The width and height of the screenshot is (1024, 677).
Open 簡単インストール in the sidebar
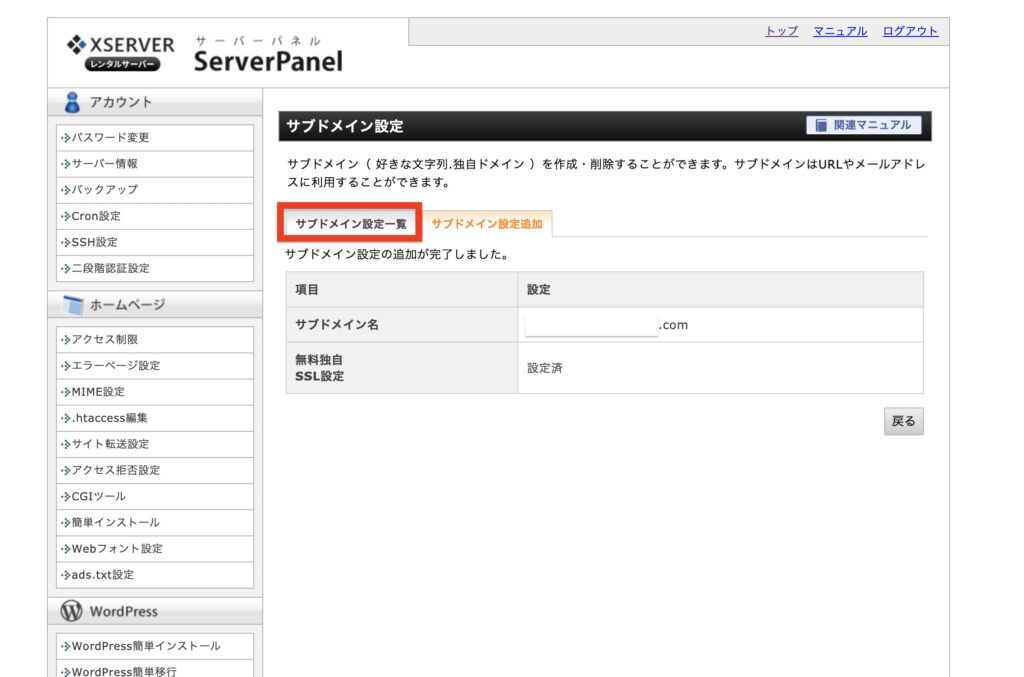pyautogui.click(x=155, y=522)
